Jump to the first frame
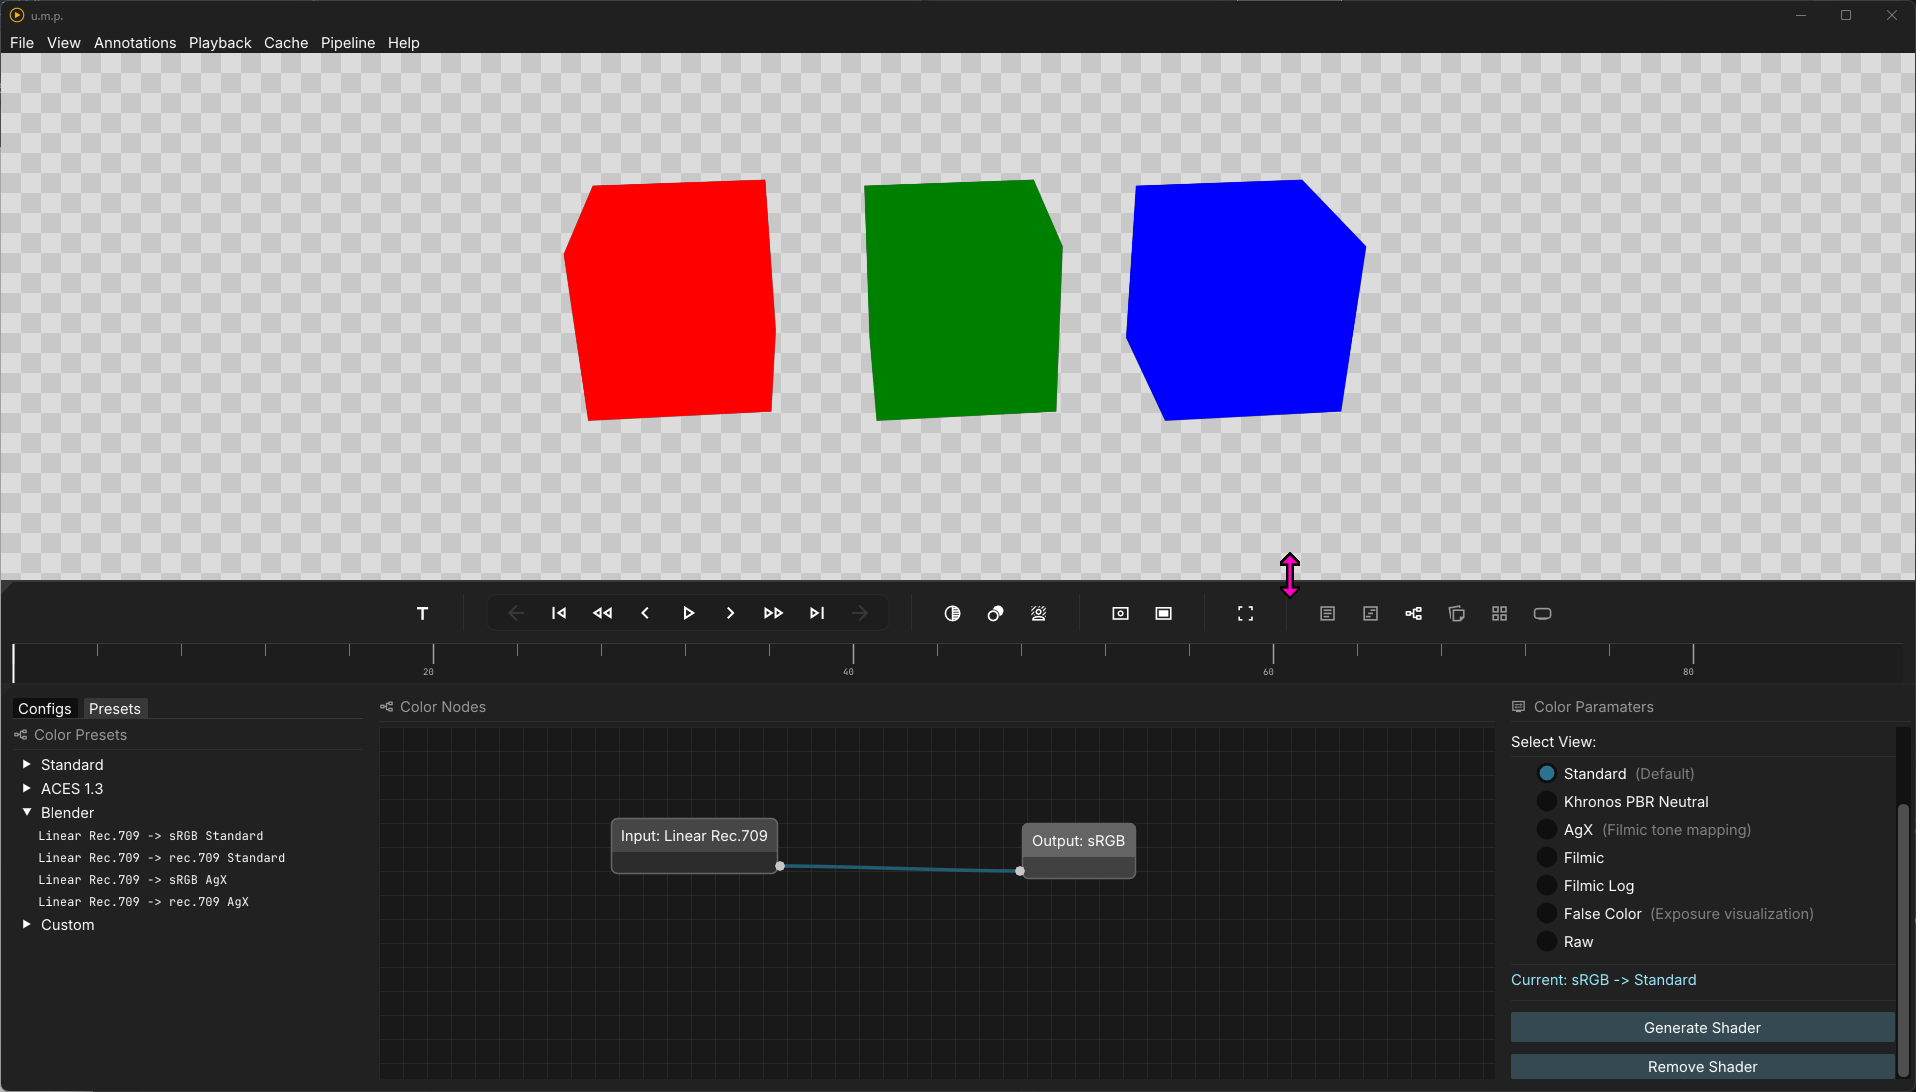Screen dimensions: 1916x1092 (x=559, y=613)
